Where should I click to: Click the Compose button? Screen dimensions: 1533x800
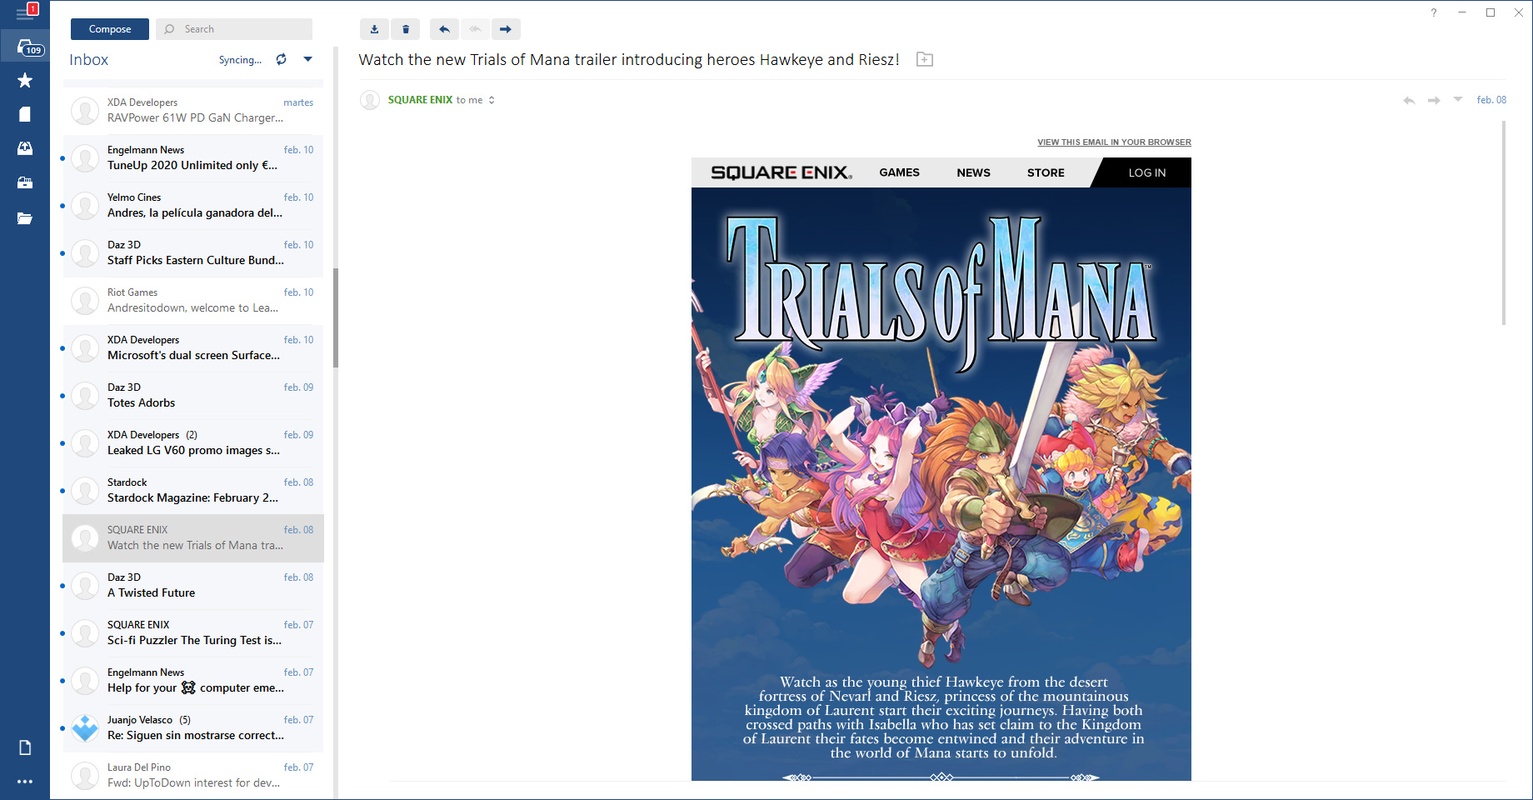[110, 29]
